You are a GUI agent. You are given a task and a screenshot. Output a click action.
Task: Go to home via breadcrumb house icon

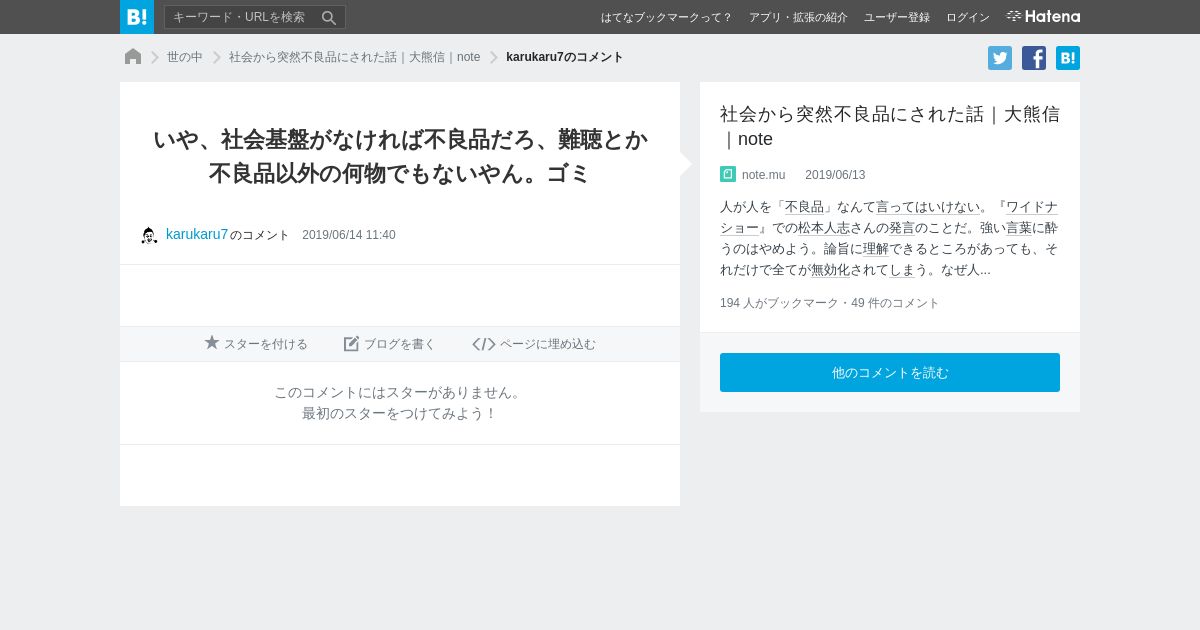point(133,57)
